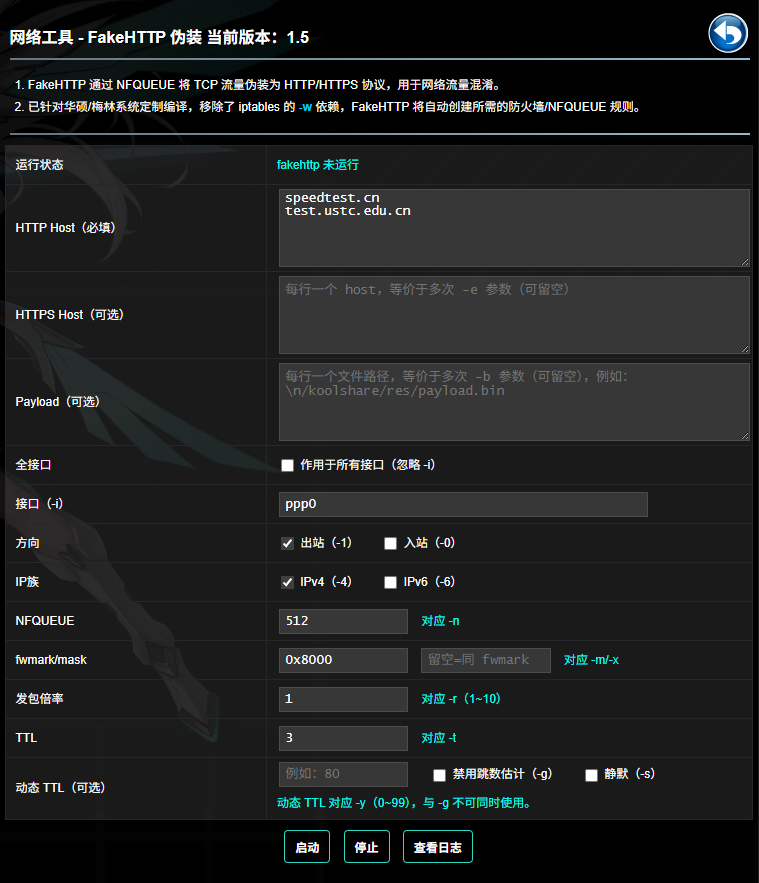Click the 'fakehttp 未运行' status text
Viewport: 759px width, 883px height.
tap(318, 164)
